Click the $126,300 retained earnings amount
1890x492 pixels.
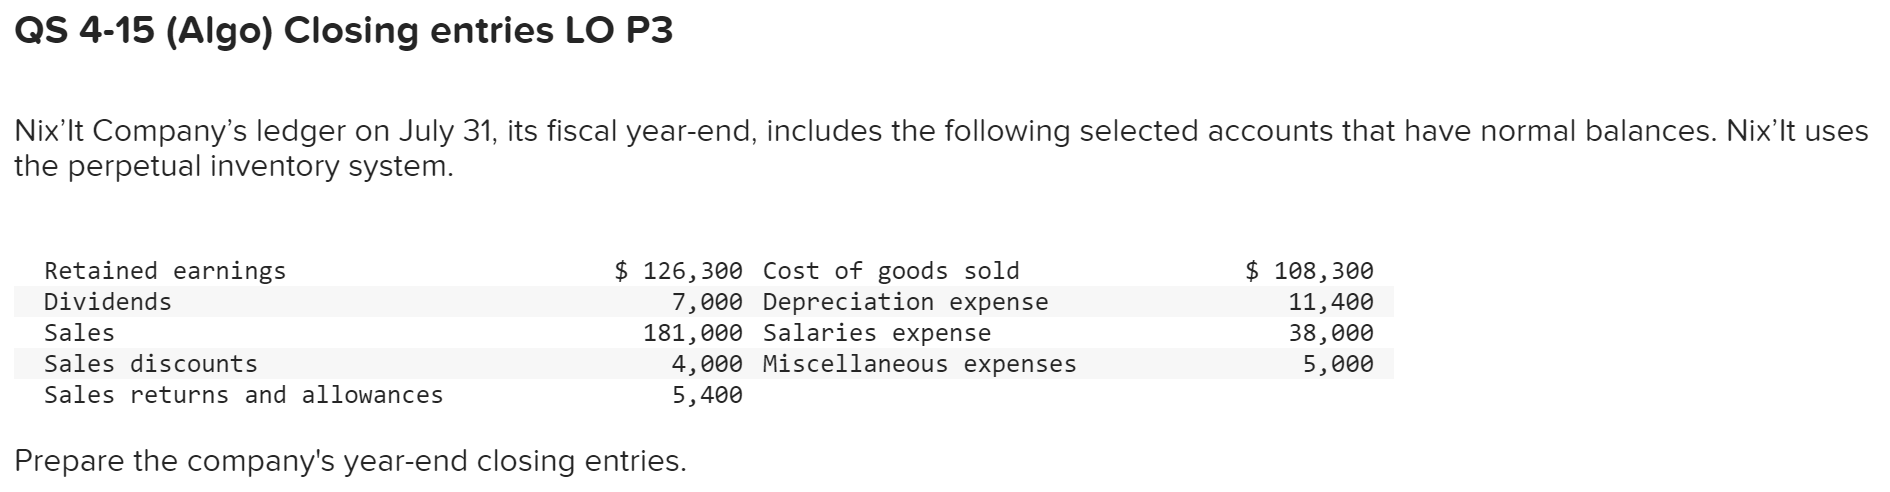[679, 271]
